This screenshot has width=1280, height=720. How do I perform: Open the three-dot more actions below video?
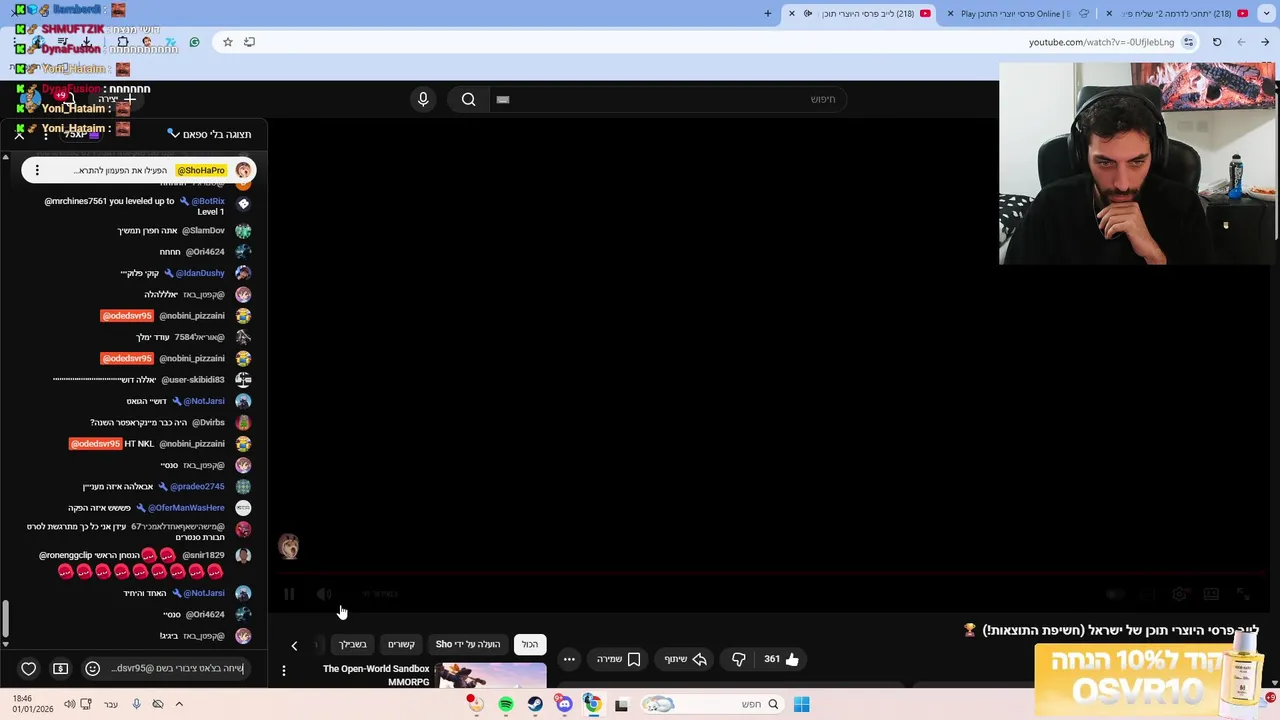(x=569, y=659)
